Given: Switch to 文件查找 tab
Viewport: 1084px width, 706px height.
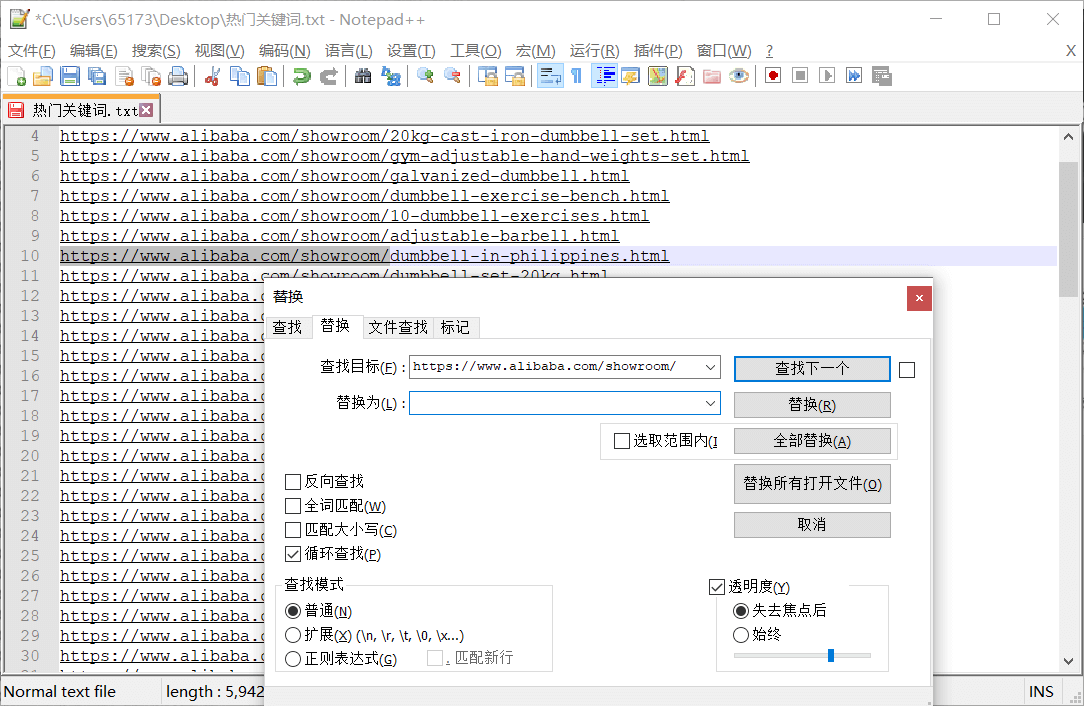Looking at the screenshot, I should 398,327.
